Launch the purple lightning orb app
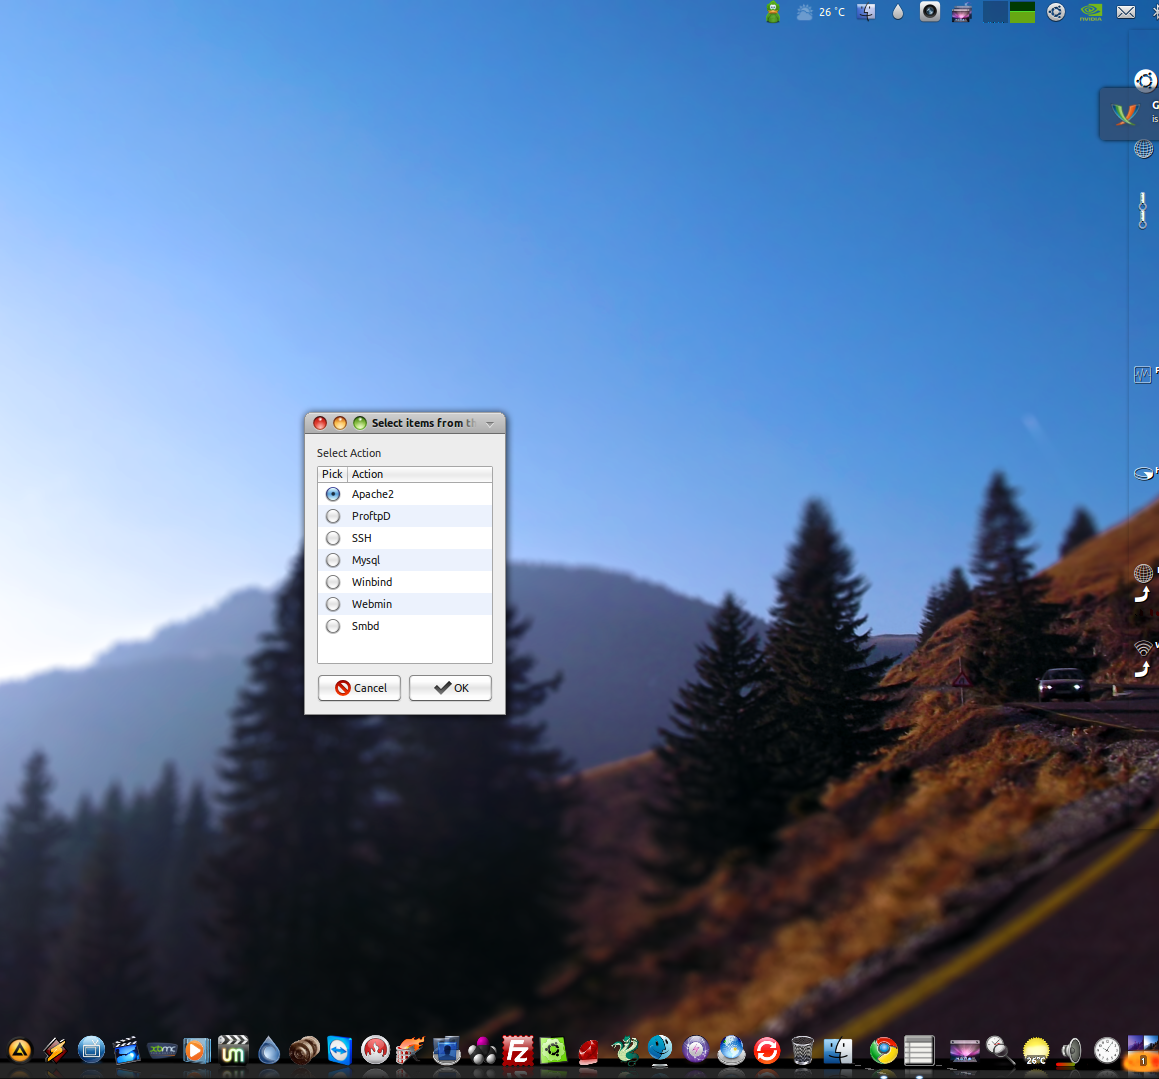The width and height of the screenshot is (1159, 1079). click(696, 1050)
